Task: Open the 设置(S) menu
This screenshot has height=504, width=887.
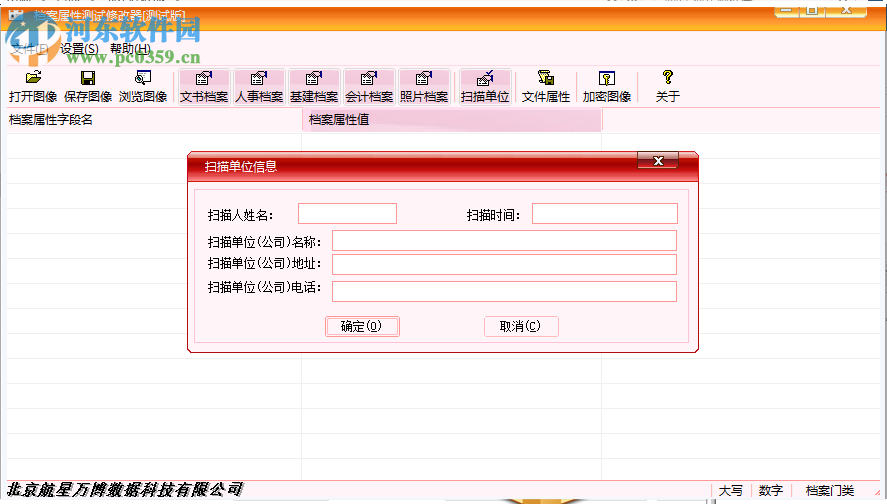Action: click(79, 49)
